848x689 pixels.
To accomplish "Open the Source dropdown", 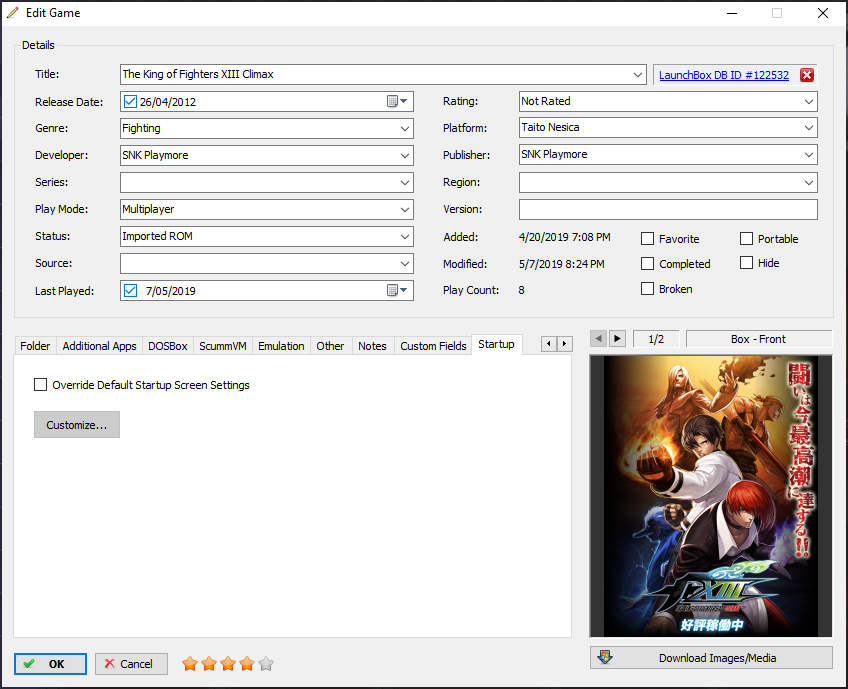I will 405,264.
